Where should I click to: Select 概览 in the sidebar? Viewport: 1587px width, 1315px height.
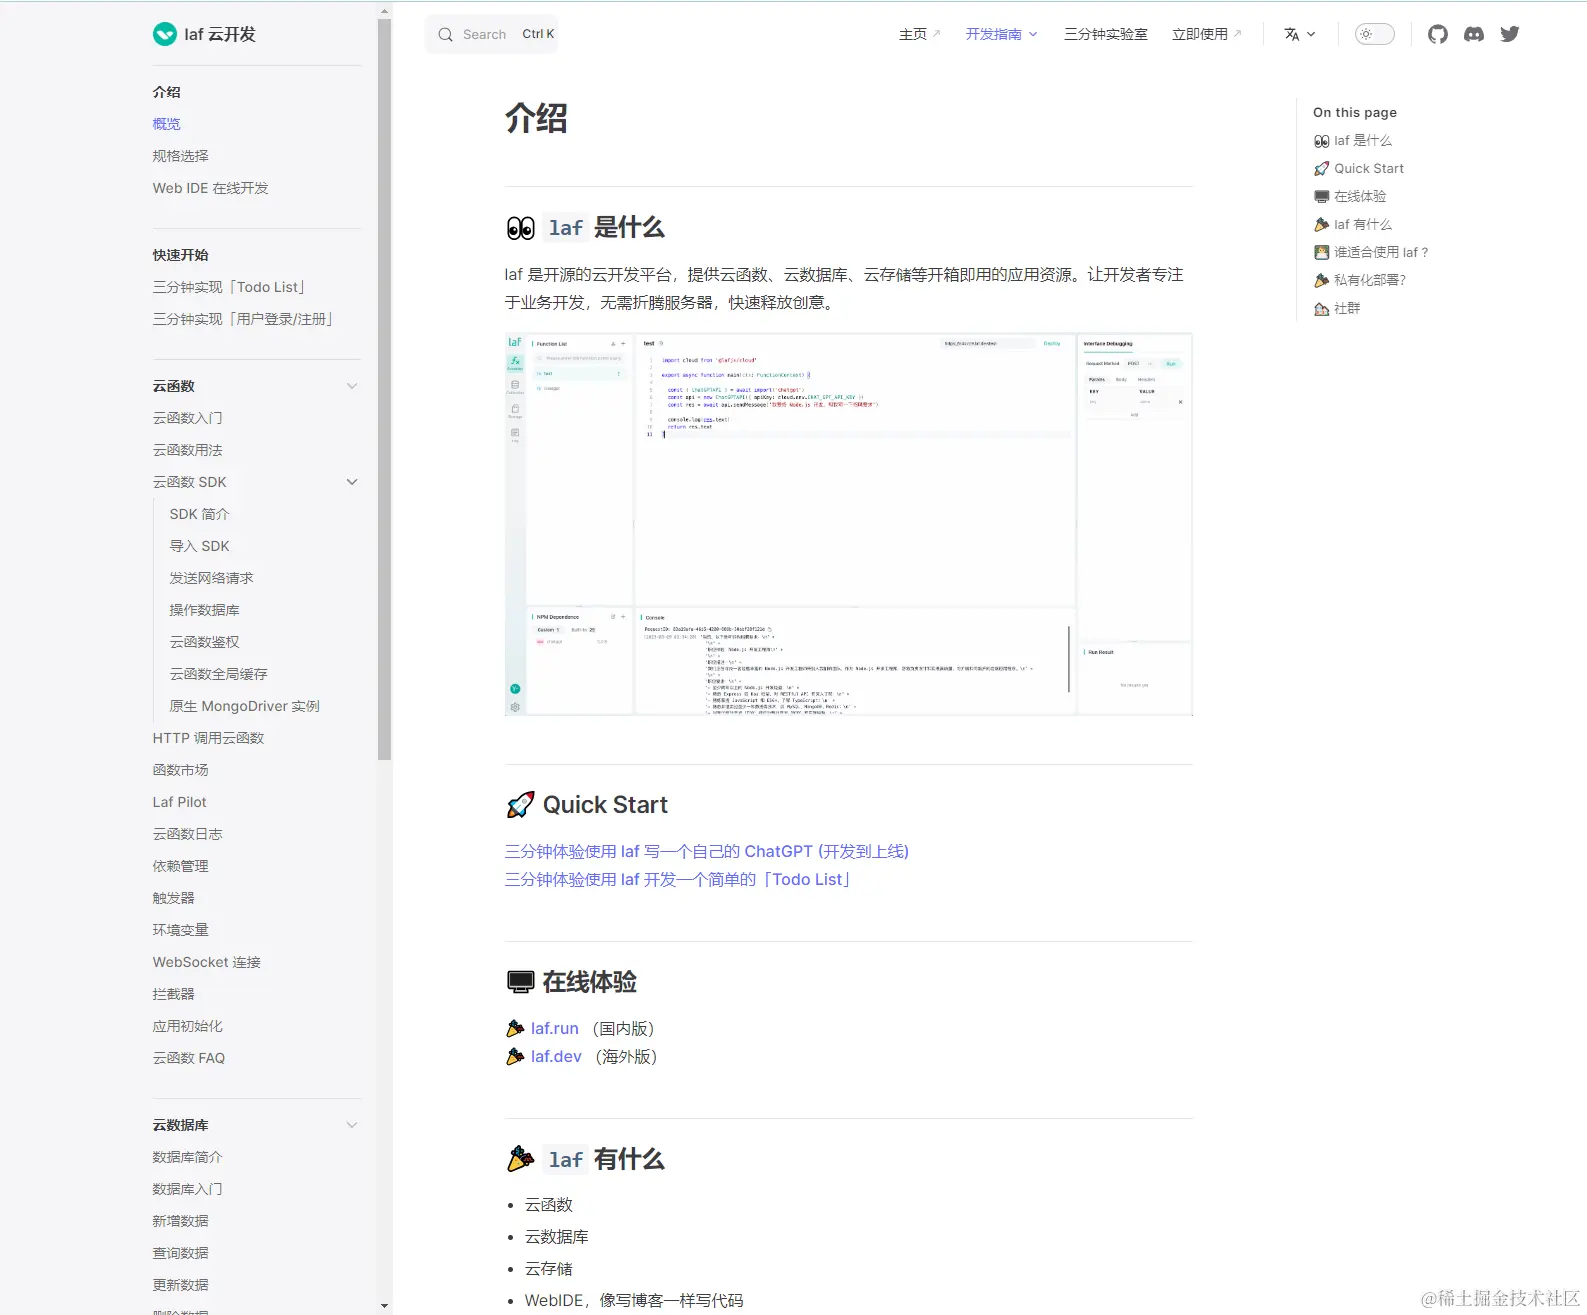(167, 124)
